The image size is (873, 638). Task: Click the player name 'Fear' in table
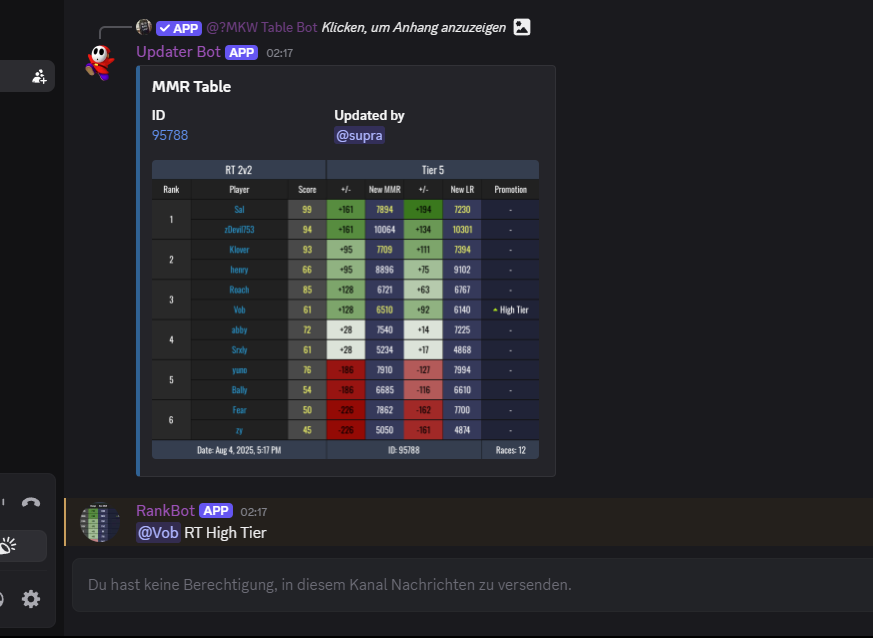click(x=239, y=410)
